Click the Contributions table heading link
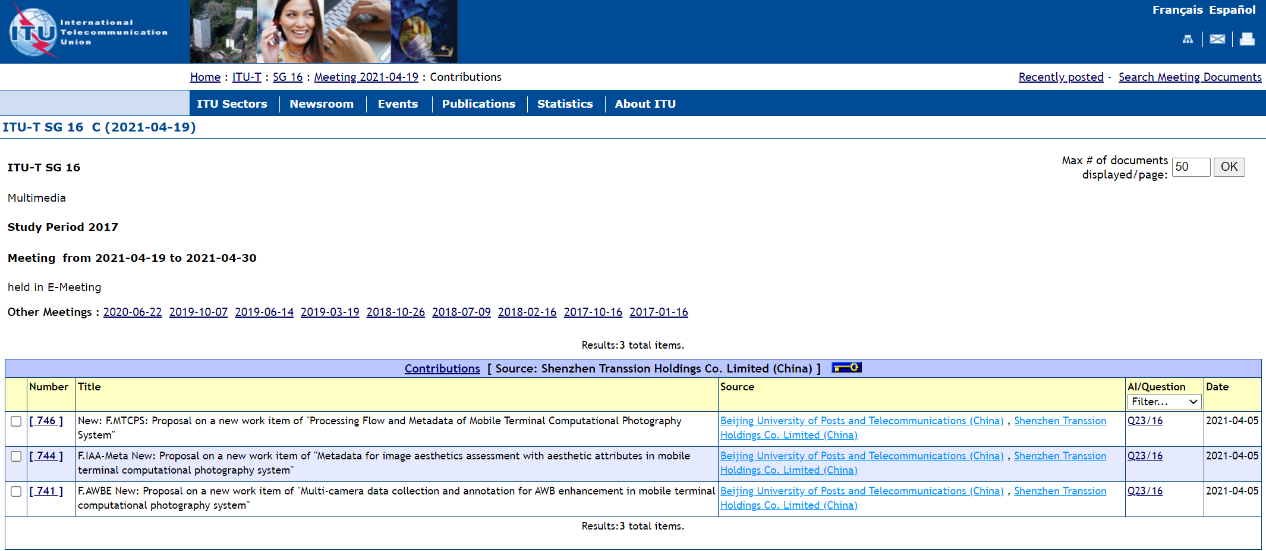This screenshot has height=551, width=1266. point(442,369)
